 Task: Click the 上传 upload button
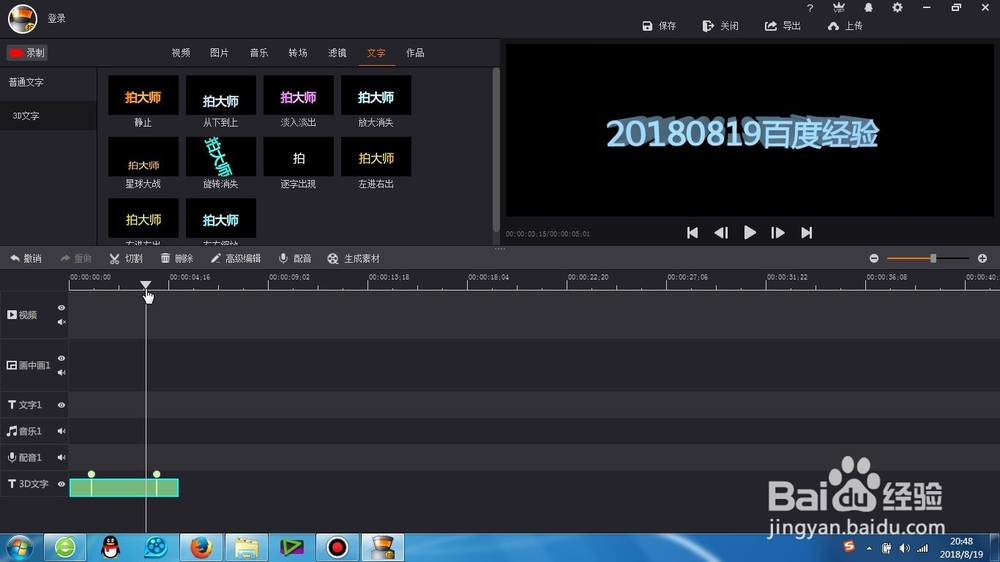[845, 26]
